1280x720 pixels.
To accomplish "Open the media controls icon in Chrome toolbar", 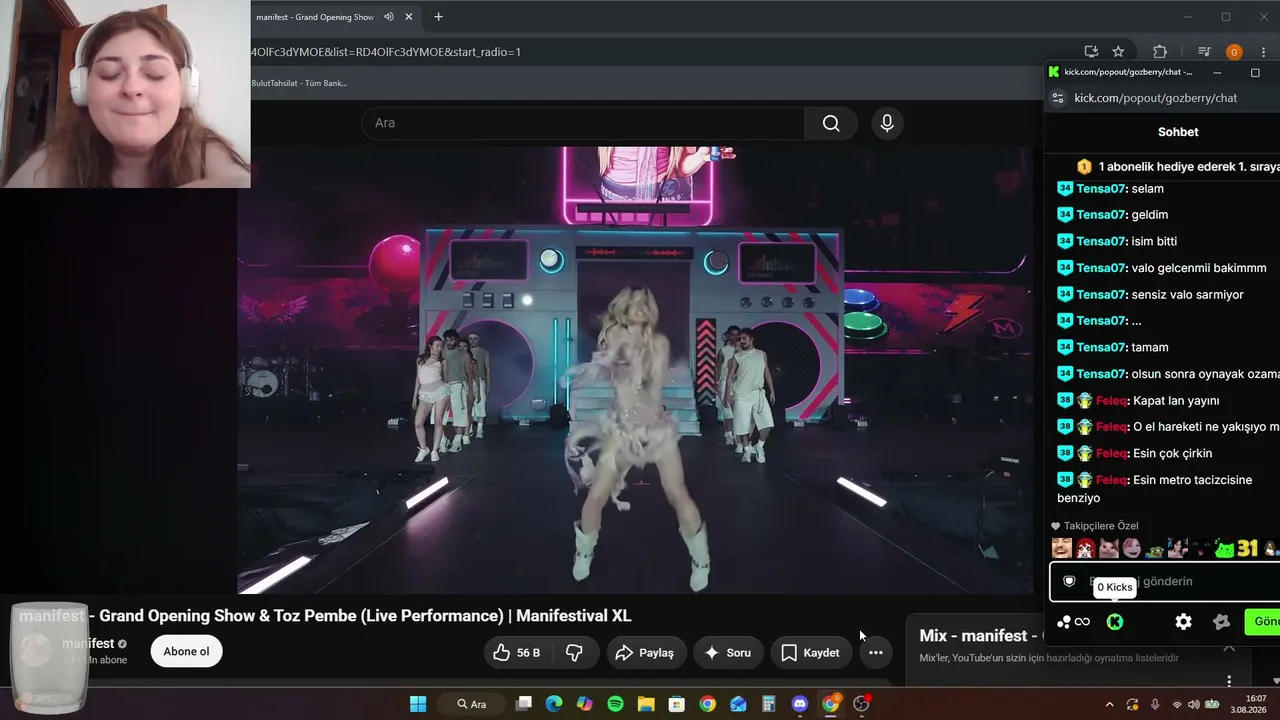I will [1204, 52].
